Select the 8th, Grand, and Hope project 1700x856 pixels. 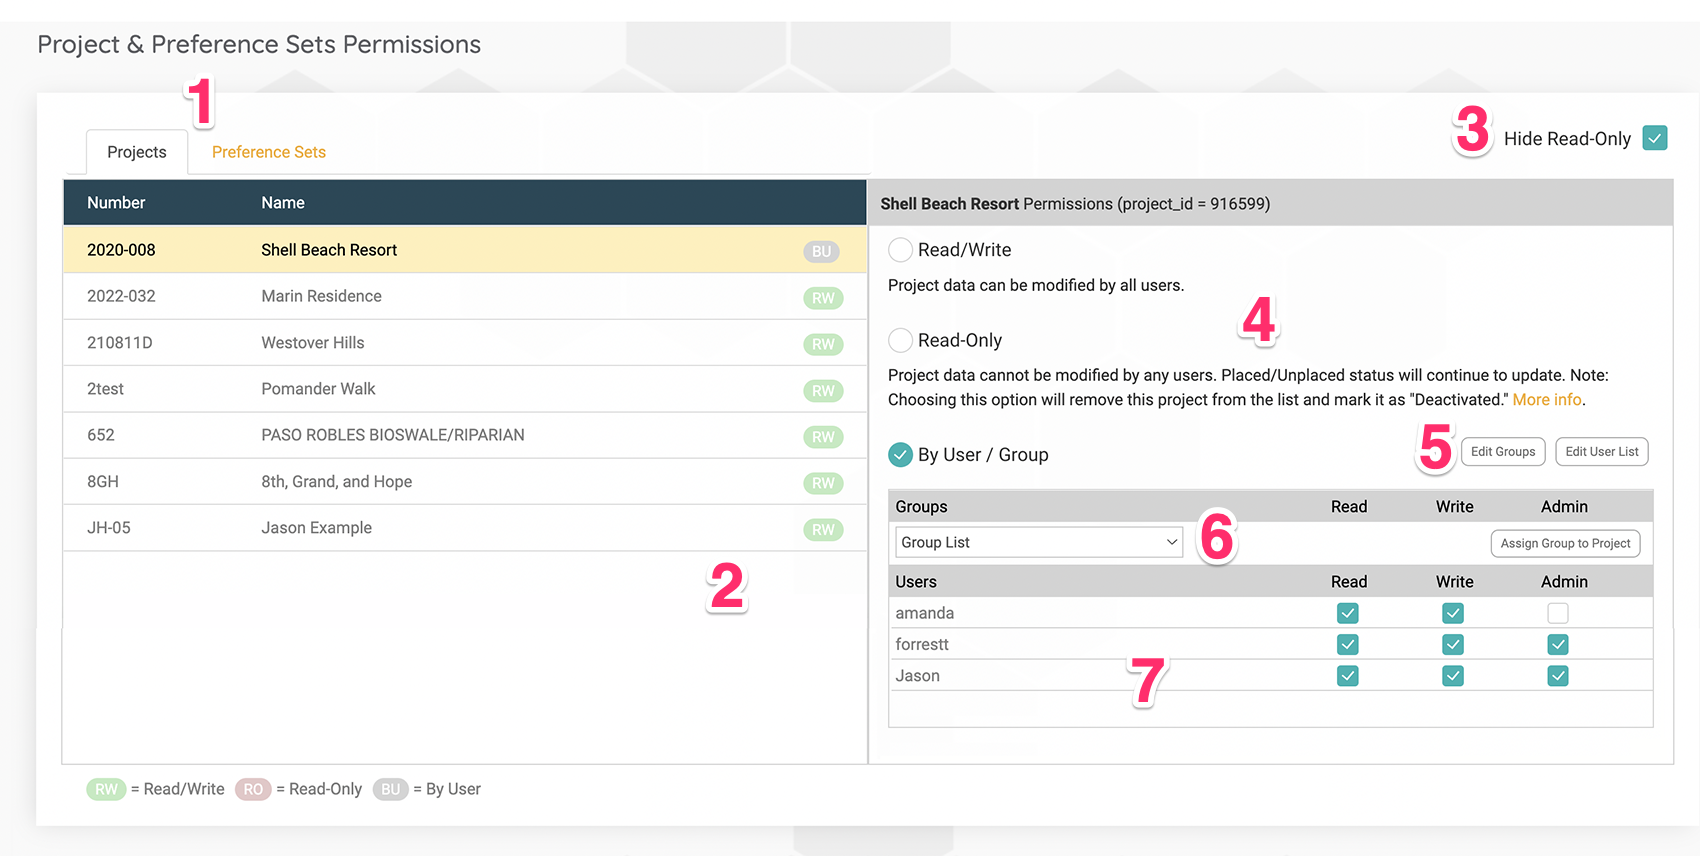point(465,482)
